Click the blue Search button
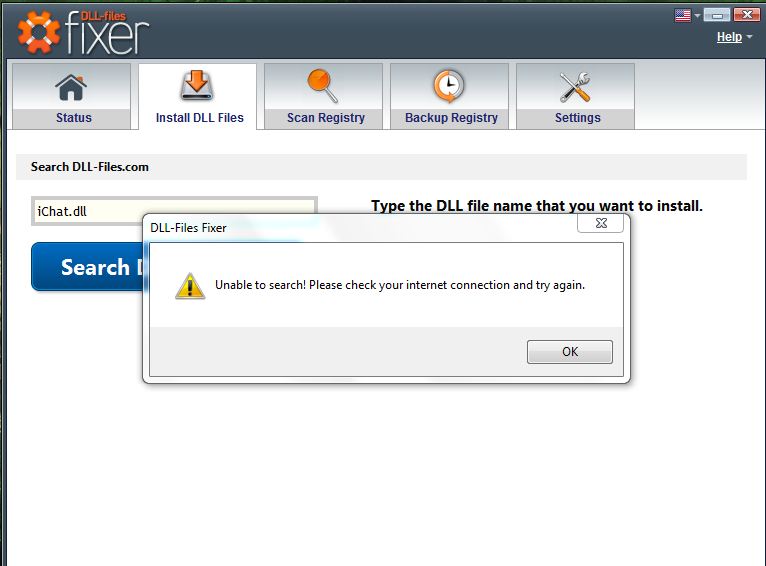The width and height of the screenshot is (766, 566). (x=87, y=267)
